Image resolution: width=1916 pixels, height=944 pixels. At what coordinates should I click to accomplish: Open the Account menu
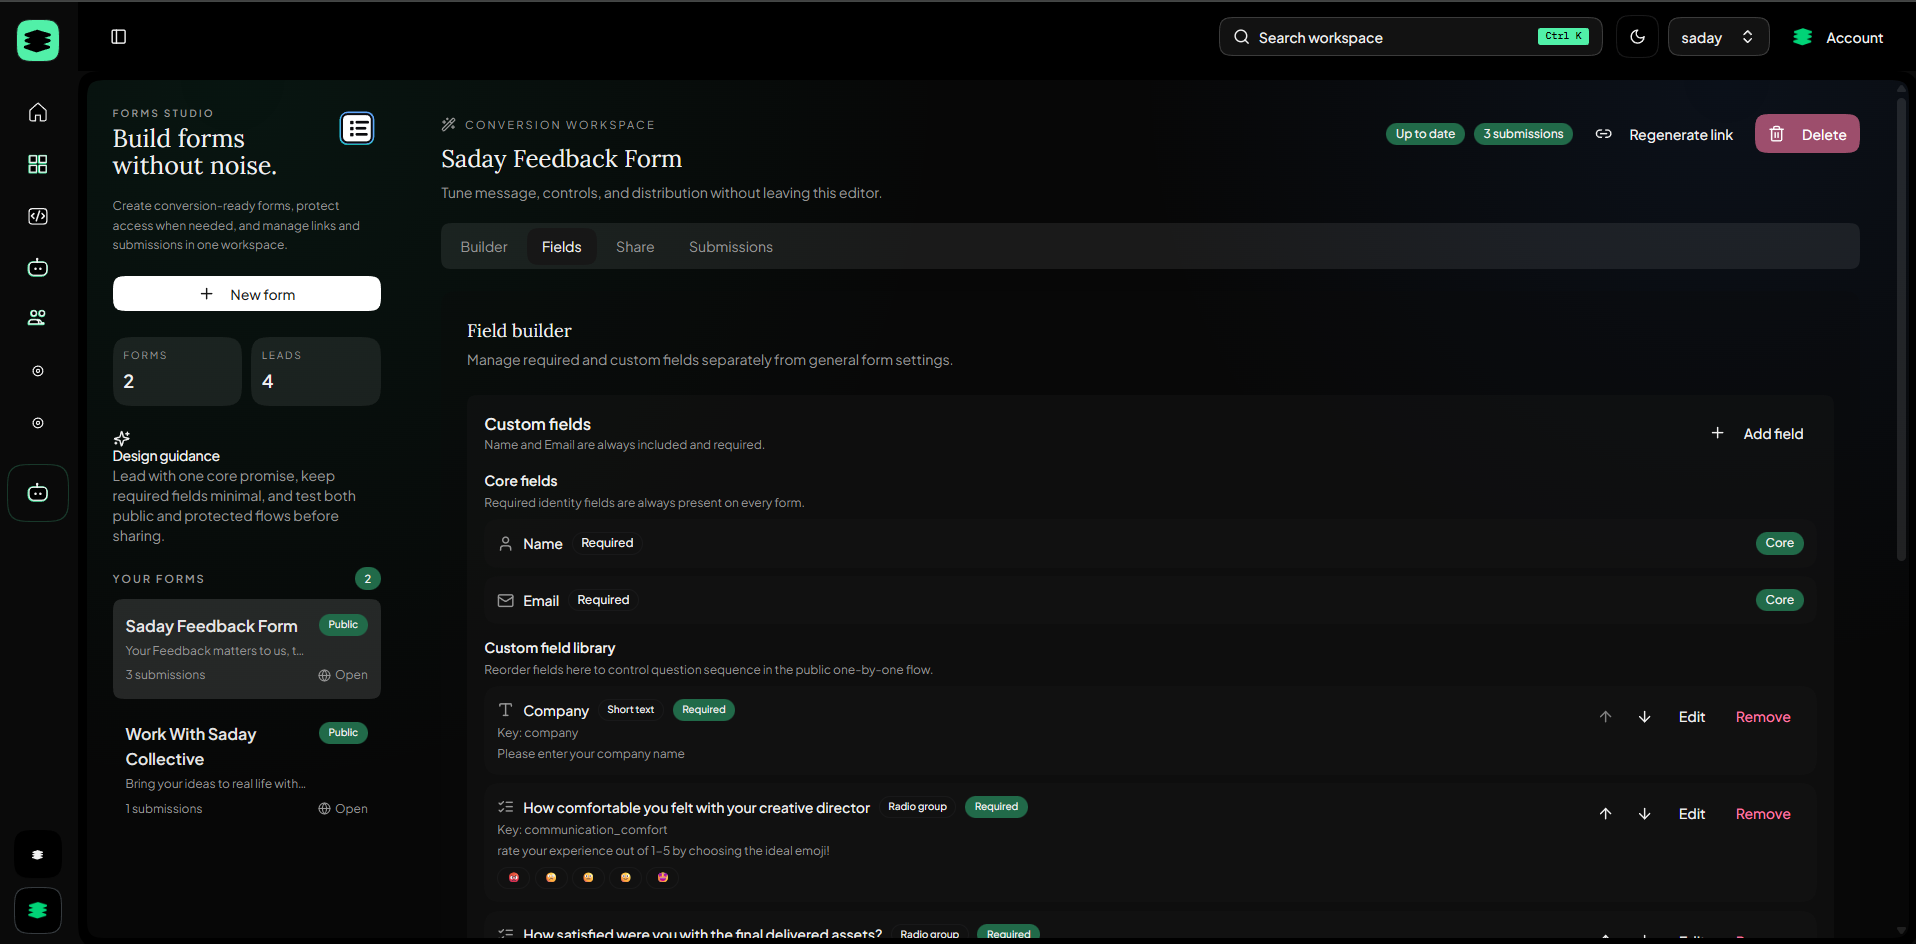(x=1838, y=37)
